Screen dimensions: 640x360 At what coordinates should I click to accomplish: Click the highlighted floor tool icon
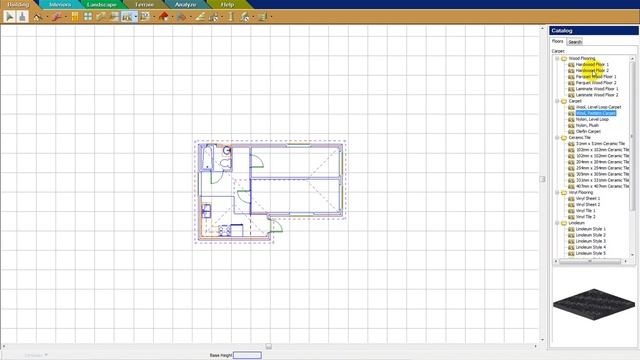(x=127, y=17)
